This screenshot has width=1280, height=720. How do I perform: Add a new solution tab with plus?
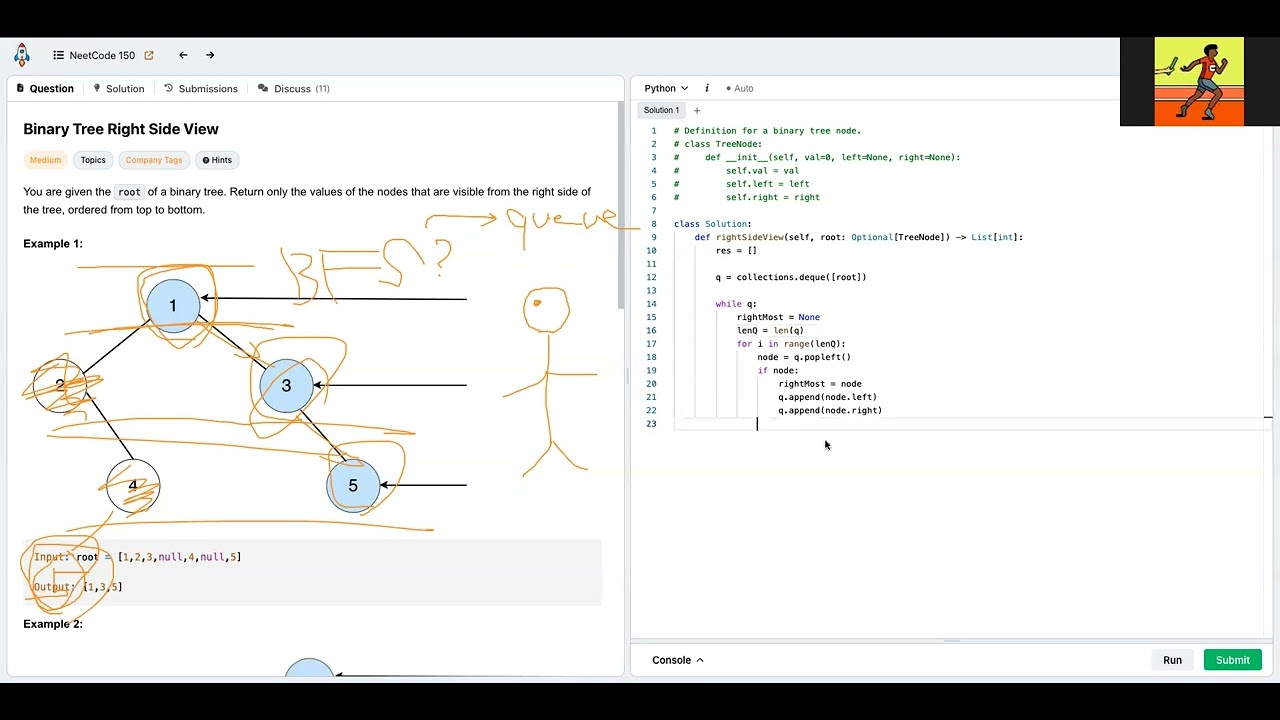[697, 110]
